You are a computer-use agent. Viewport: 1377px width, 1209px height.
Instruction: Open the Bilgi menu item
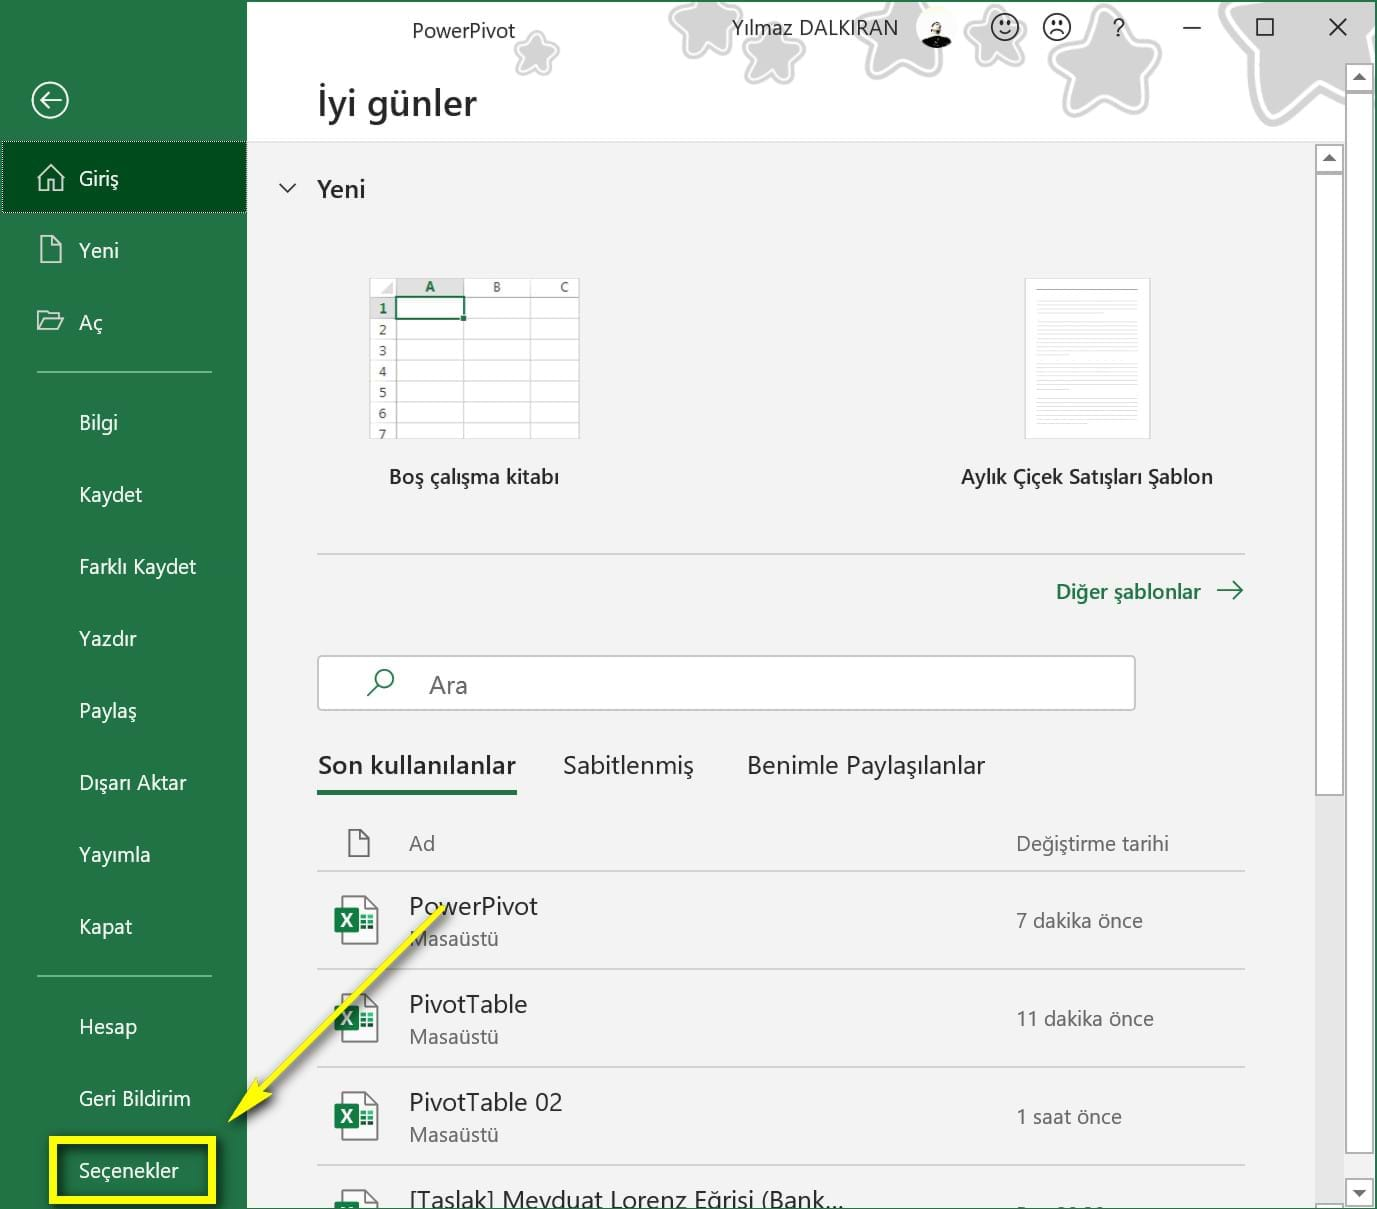point(98,423)
